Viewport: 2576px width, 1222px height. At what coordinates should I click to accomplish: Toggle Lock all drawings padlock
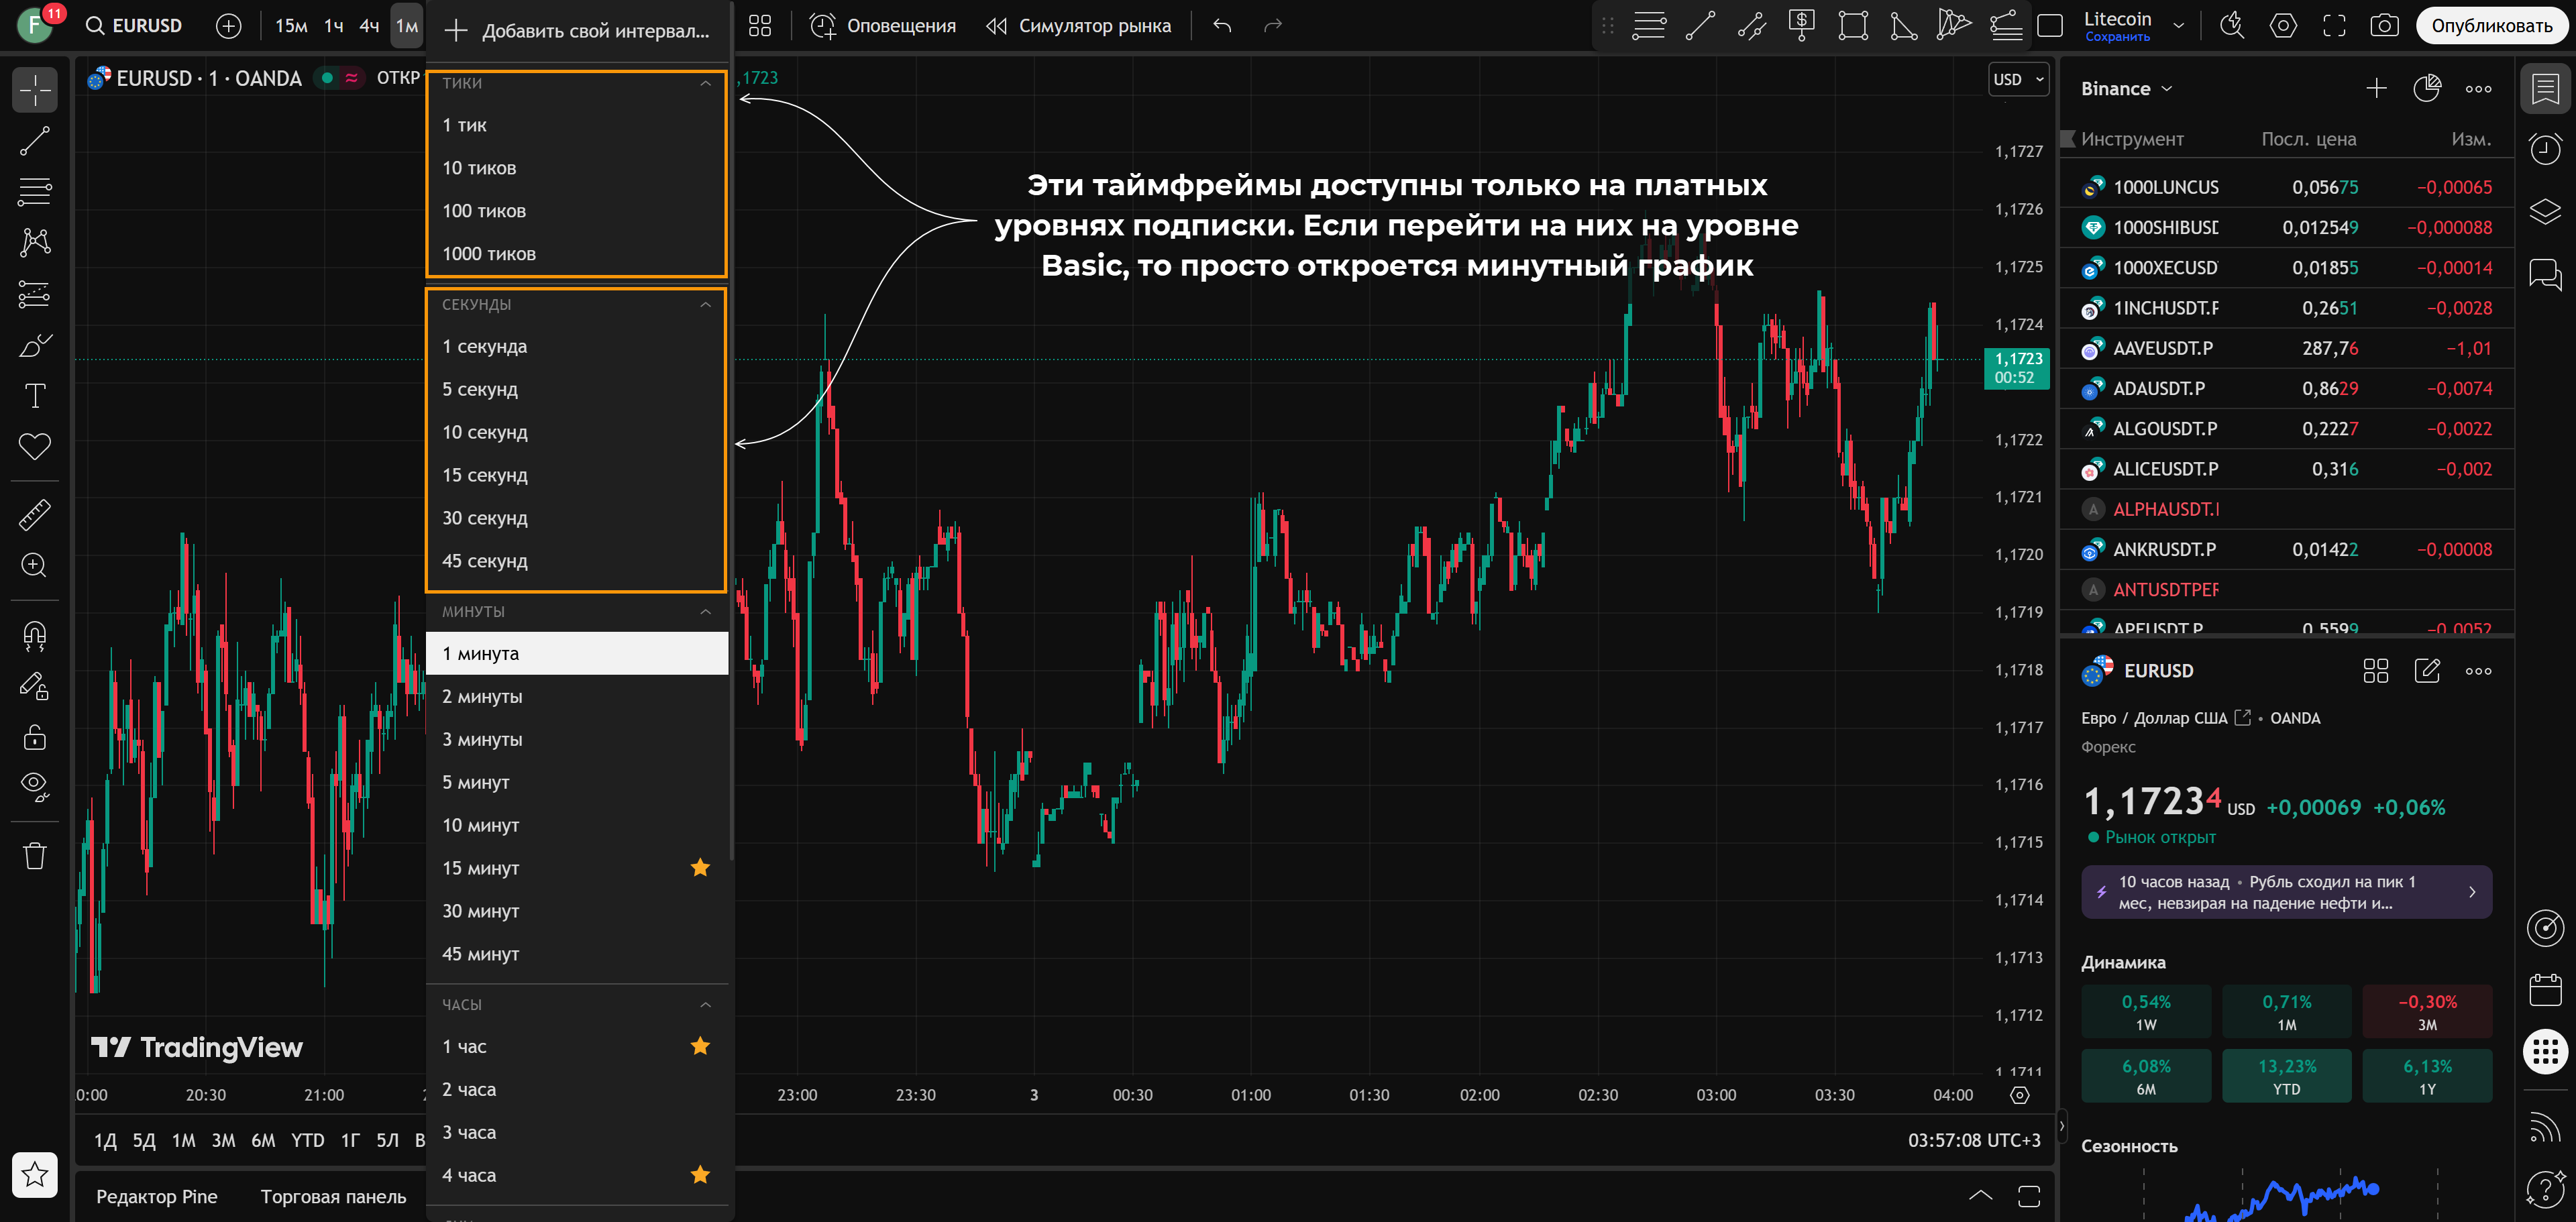point(35,738)
